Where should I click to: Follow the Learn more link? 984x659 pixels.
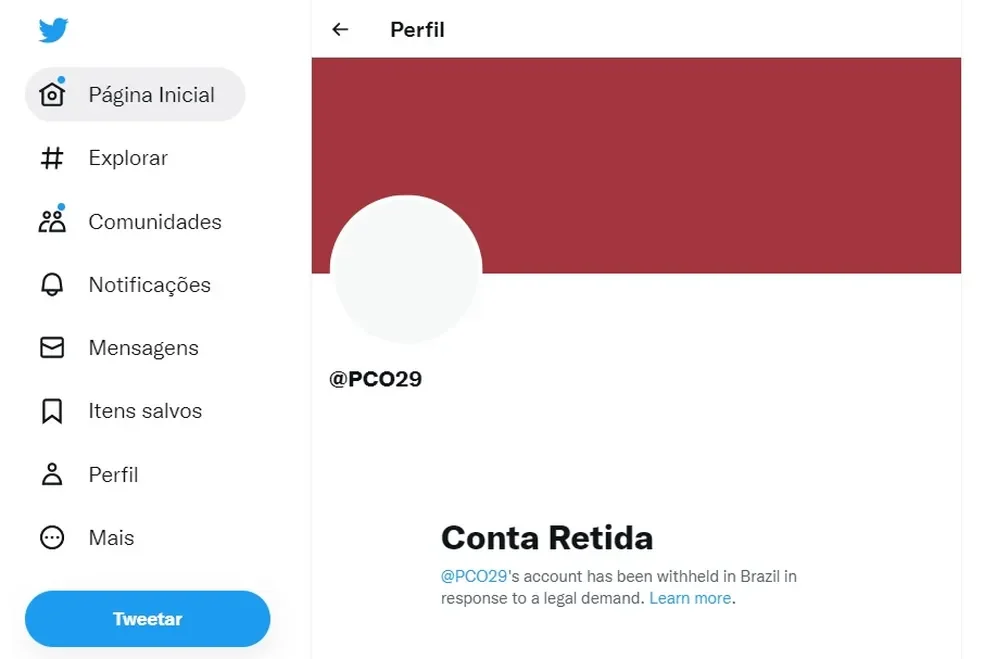tap(690, 598)
